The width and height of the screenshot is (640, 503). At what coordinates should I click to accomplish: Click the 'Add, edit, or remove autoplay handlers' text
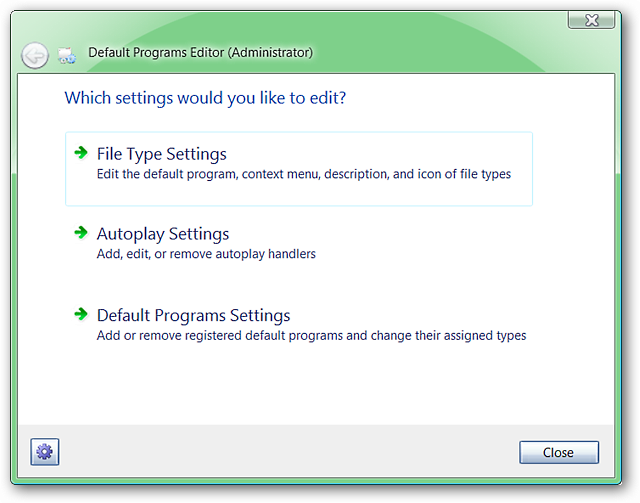pos(206,254)
